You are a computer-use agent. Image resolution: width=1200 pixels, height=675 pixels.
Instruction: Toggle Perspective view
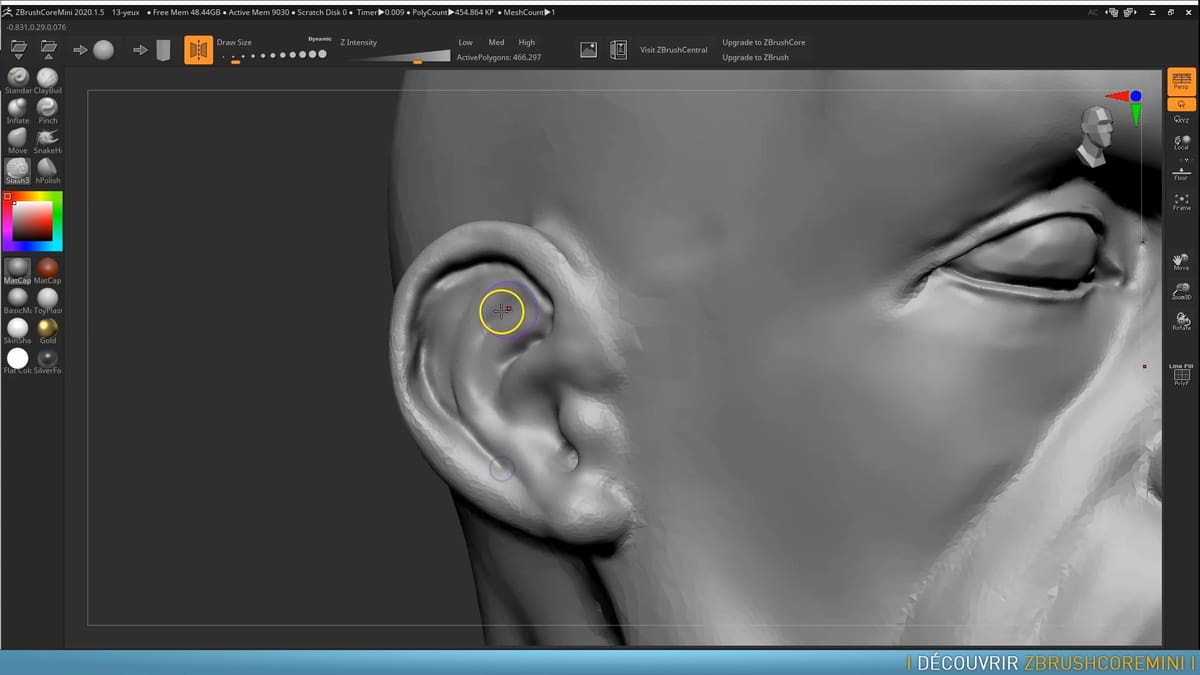point(1181,82)
